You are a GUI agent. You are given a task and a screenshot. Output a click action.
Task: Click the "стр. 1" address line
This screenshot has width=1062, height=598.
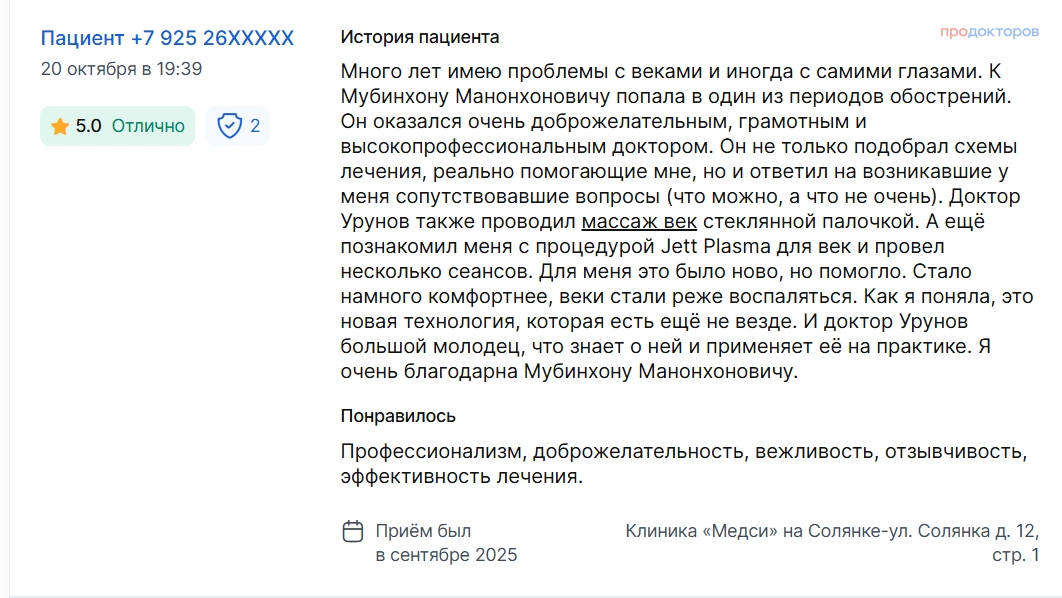[1015, 554]
